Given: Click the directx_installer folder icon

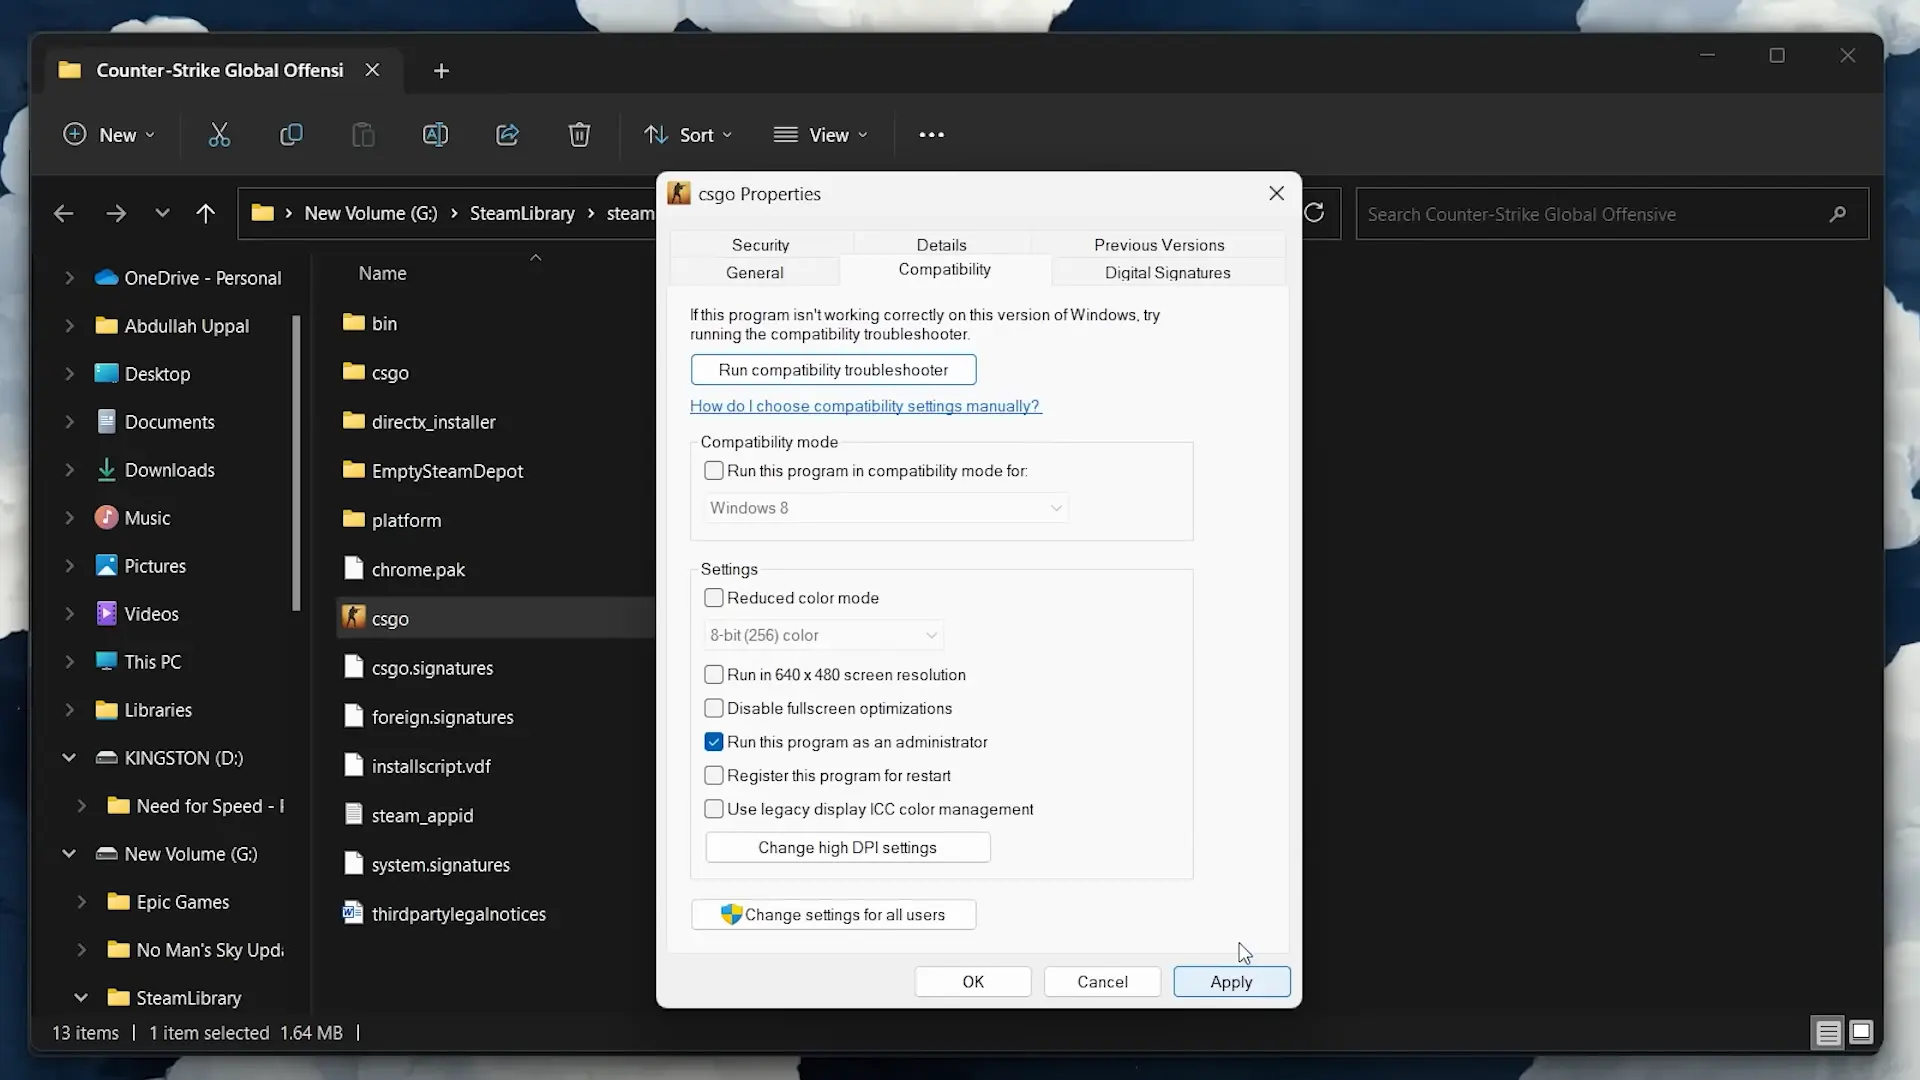Looking at the screenshot, I should [x=351, y=421].
